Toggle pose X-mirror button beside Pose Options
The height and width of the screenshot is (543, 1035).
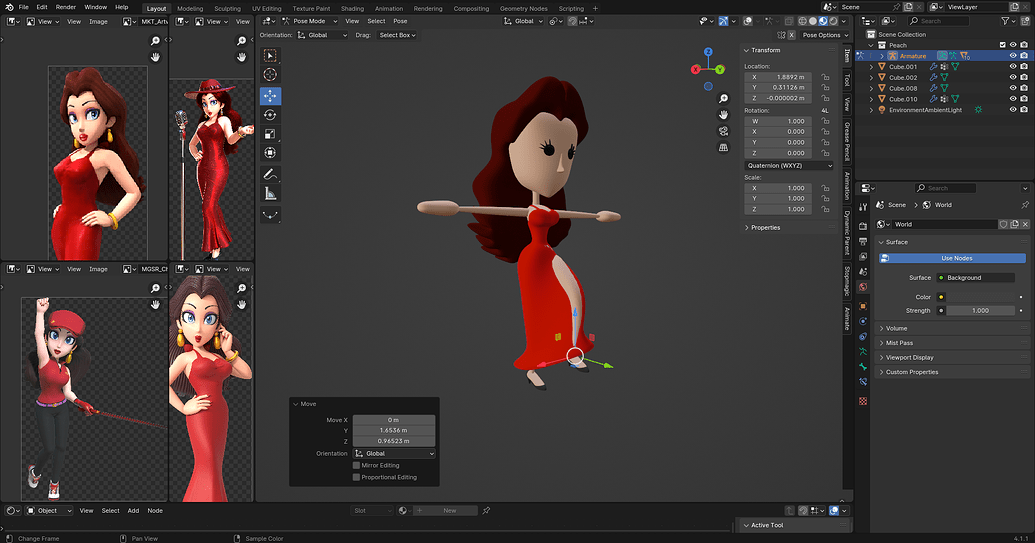click(791, 35)
